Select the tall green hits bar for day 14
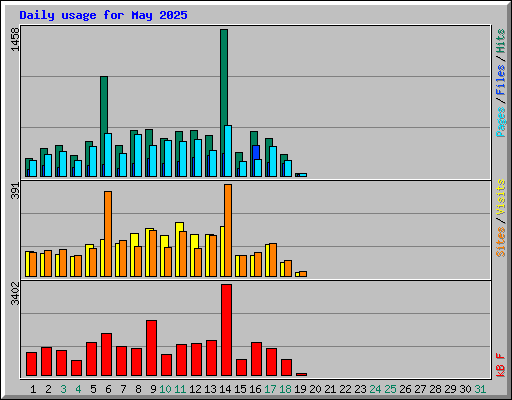The image size is (512, 400). [x=224, y=77]
